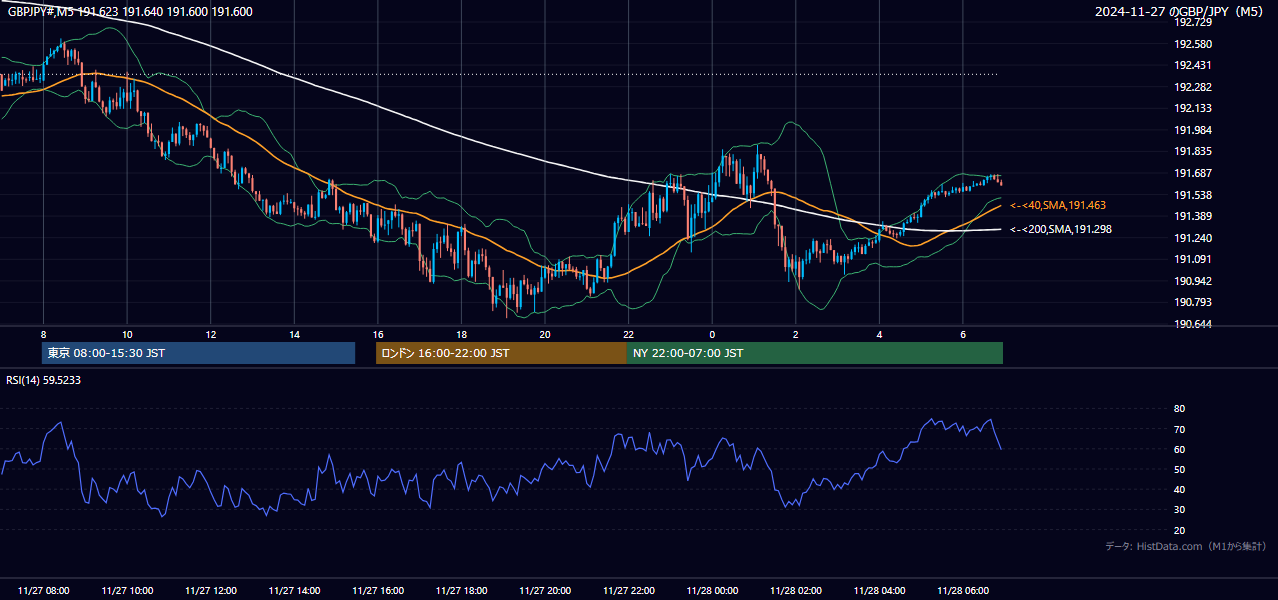The height and width of the screenshot is (600, 1278).
Task: Click RSI scale value 40
Action: click(x=1180, y=490)
